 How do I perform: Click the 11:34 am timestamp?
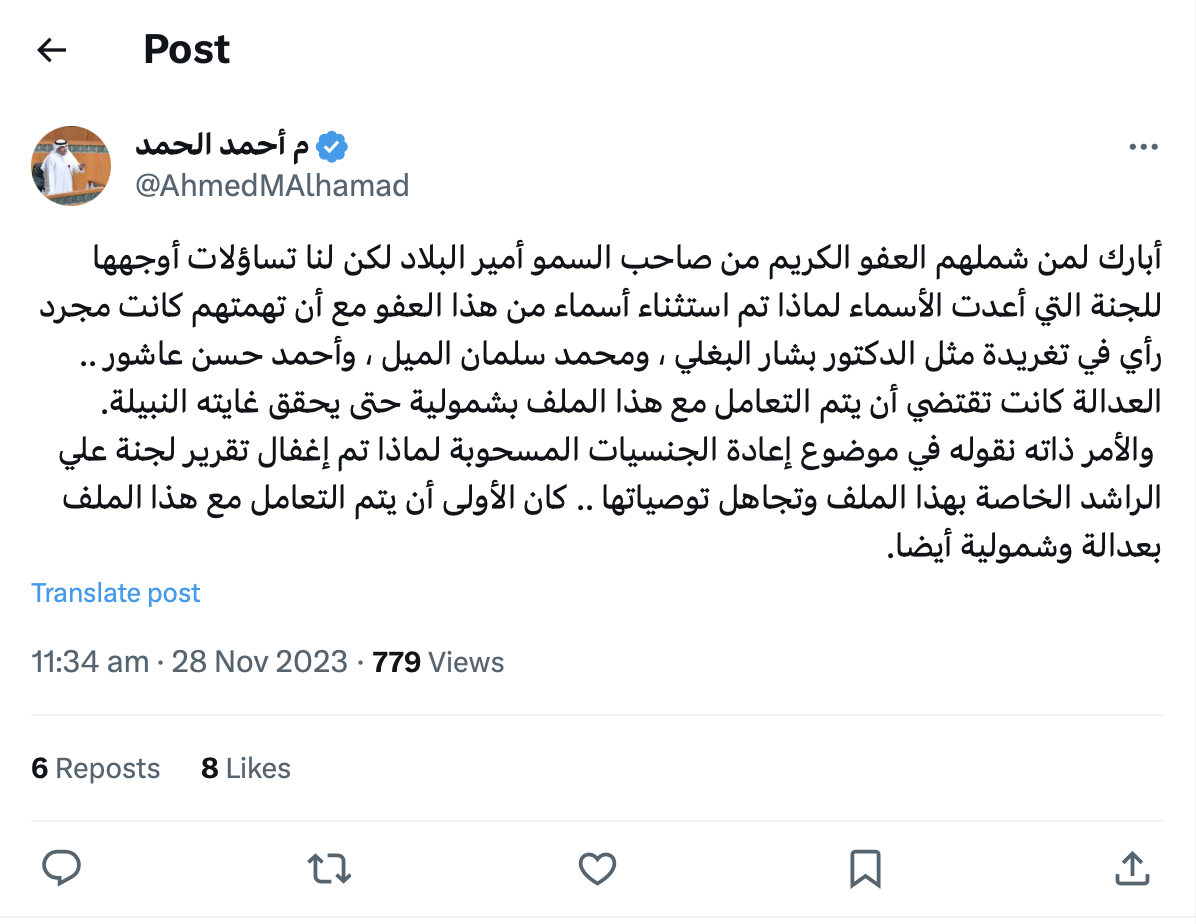(x=90, y=662)
